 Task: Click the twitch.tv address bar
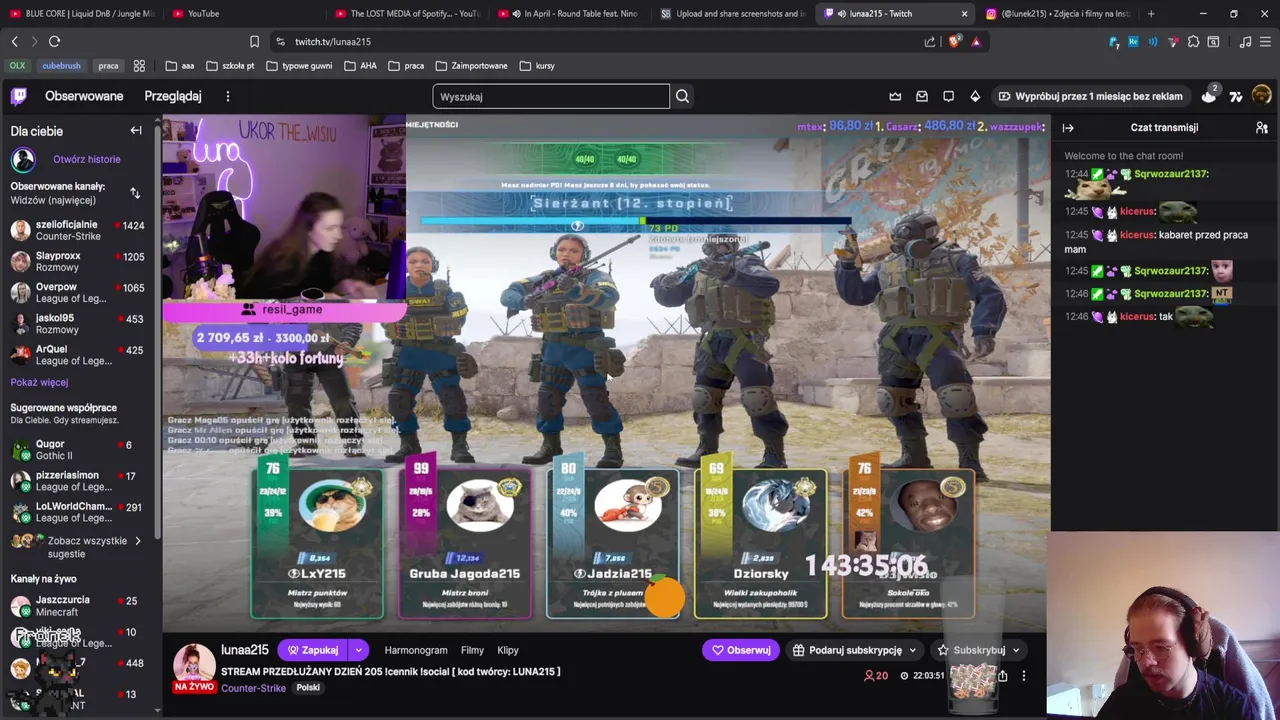[x=600, y=41]
